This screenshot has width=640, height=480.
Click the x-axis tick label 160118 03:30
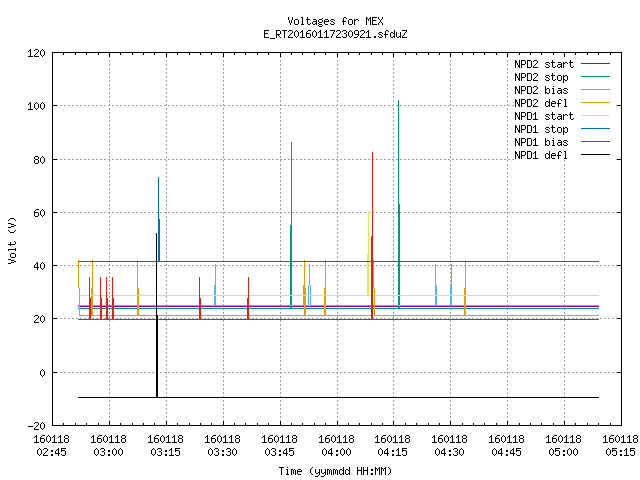pyautogui.click(x=222, y=446)
